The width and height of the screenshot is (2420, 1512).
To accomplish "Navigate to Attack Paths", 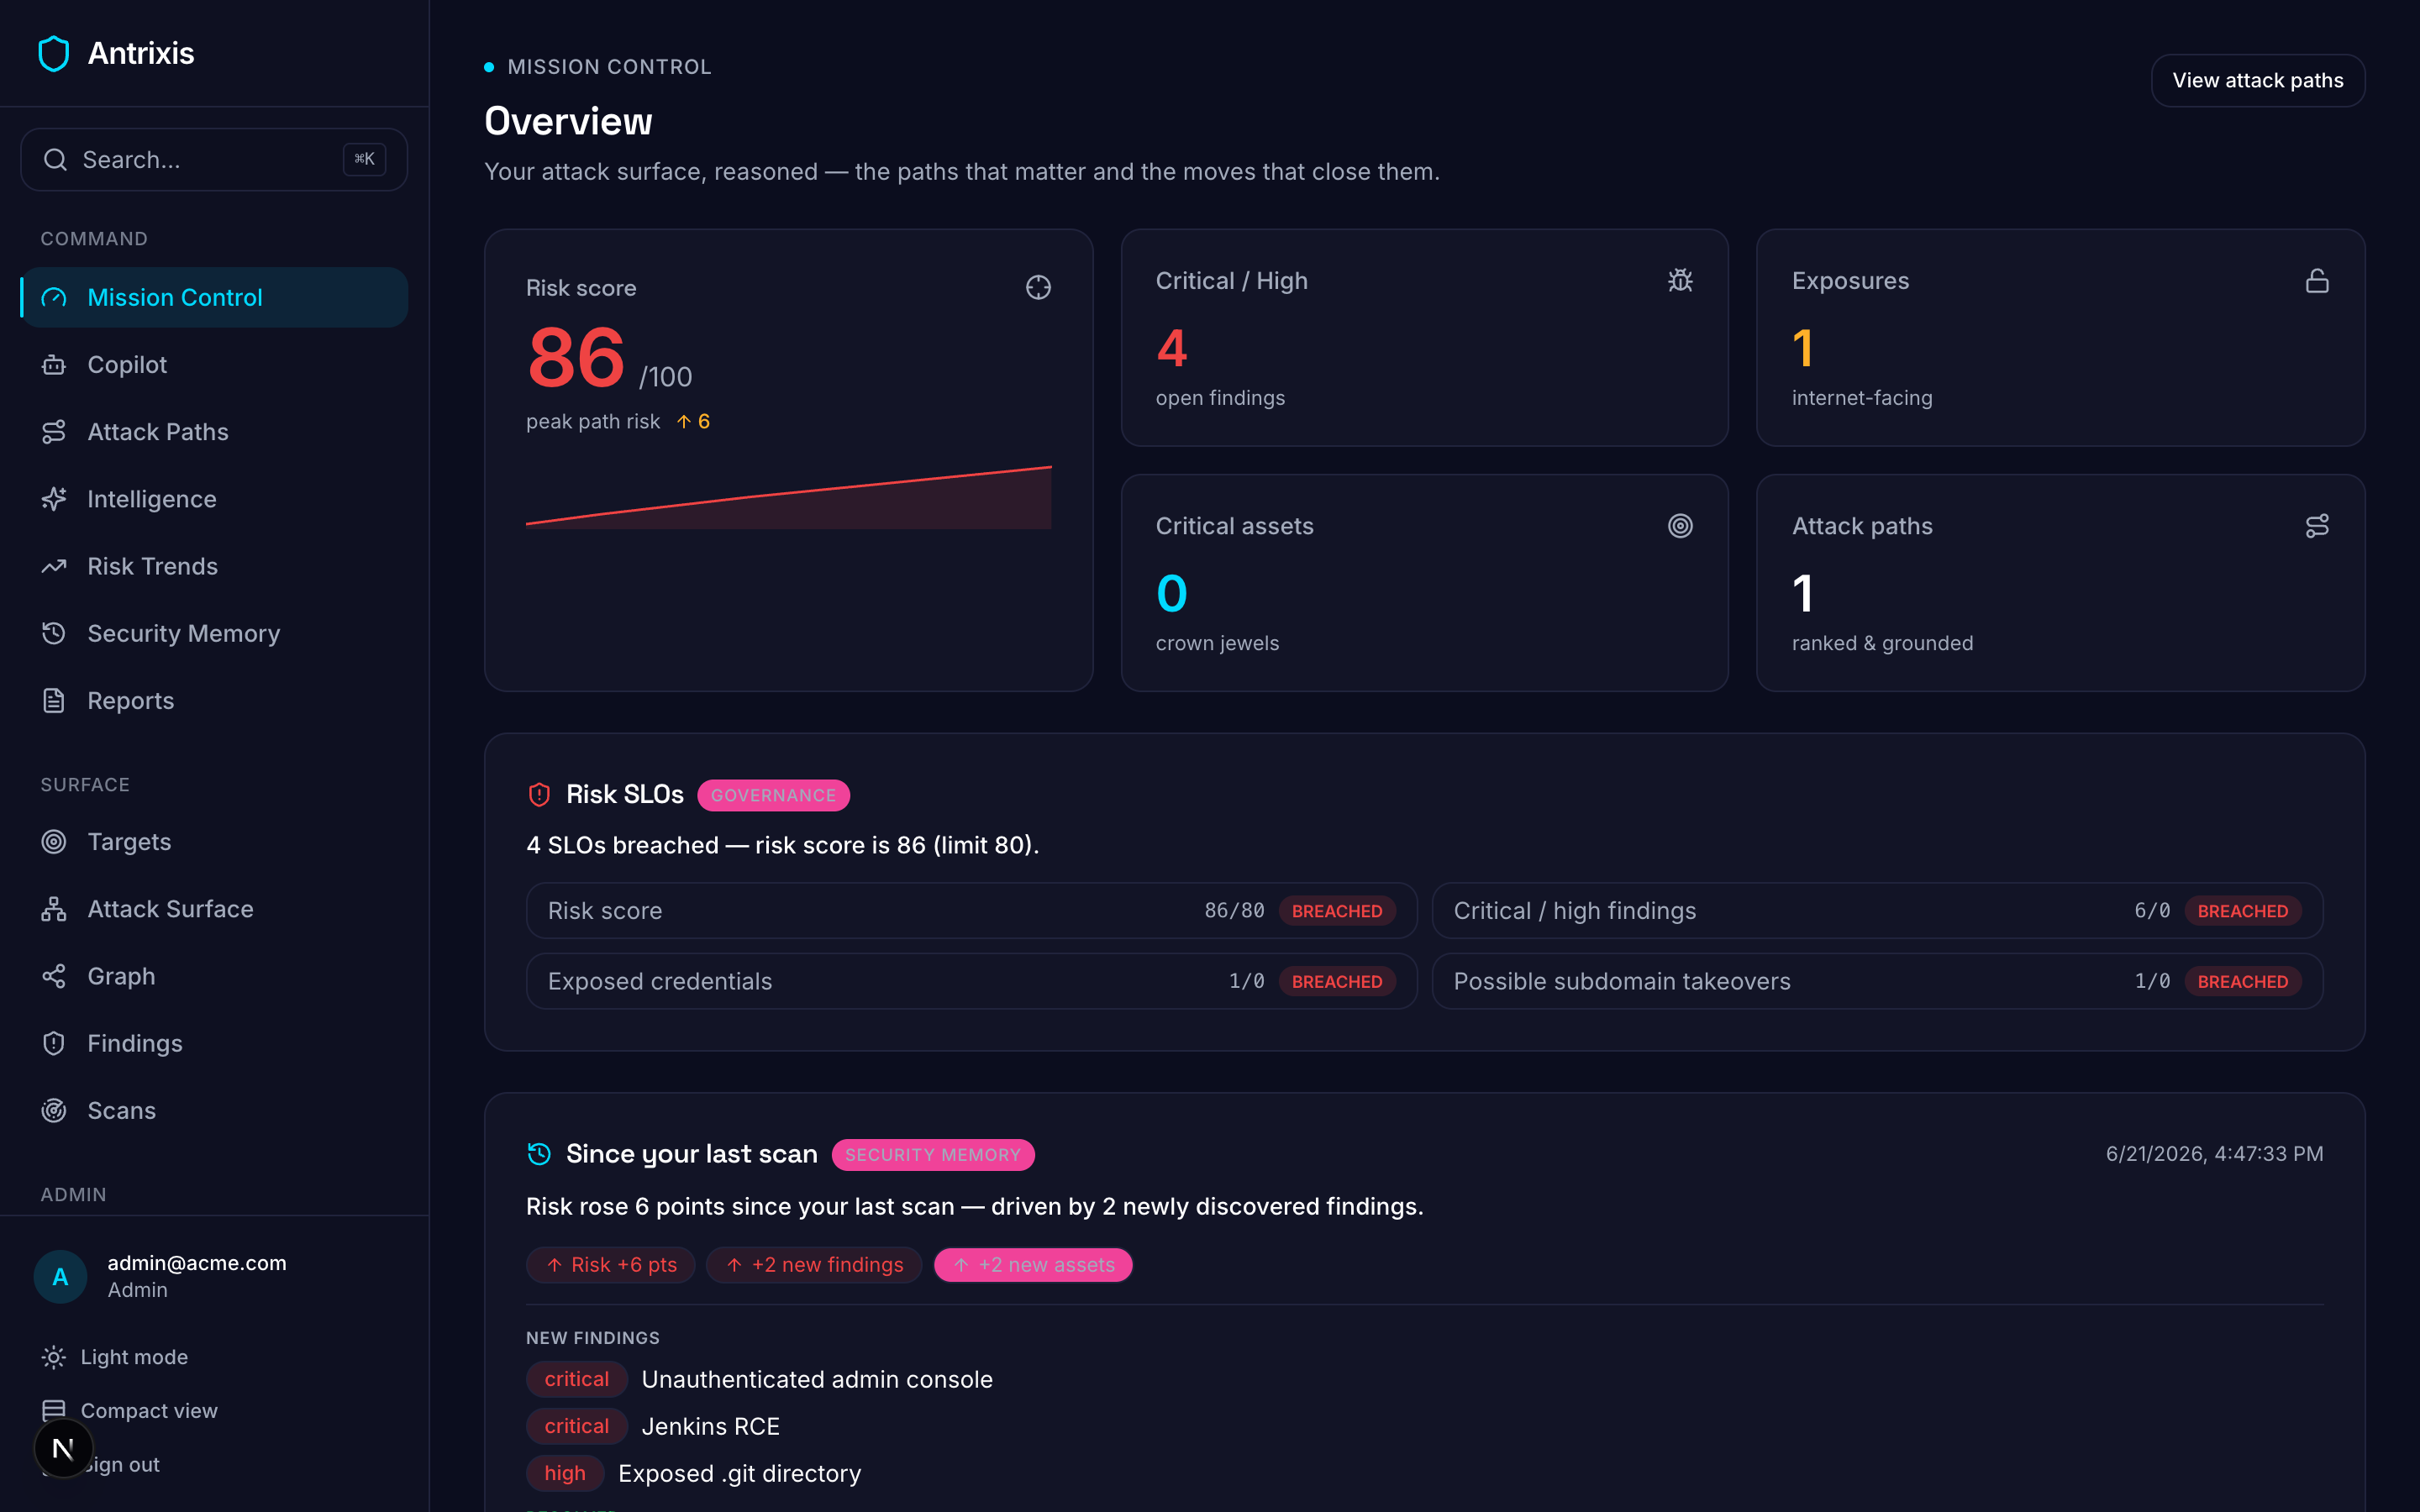I will pyautogui.click(x=215, y=432).
